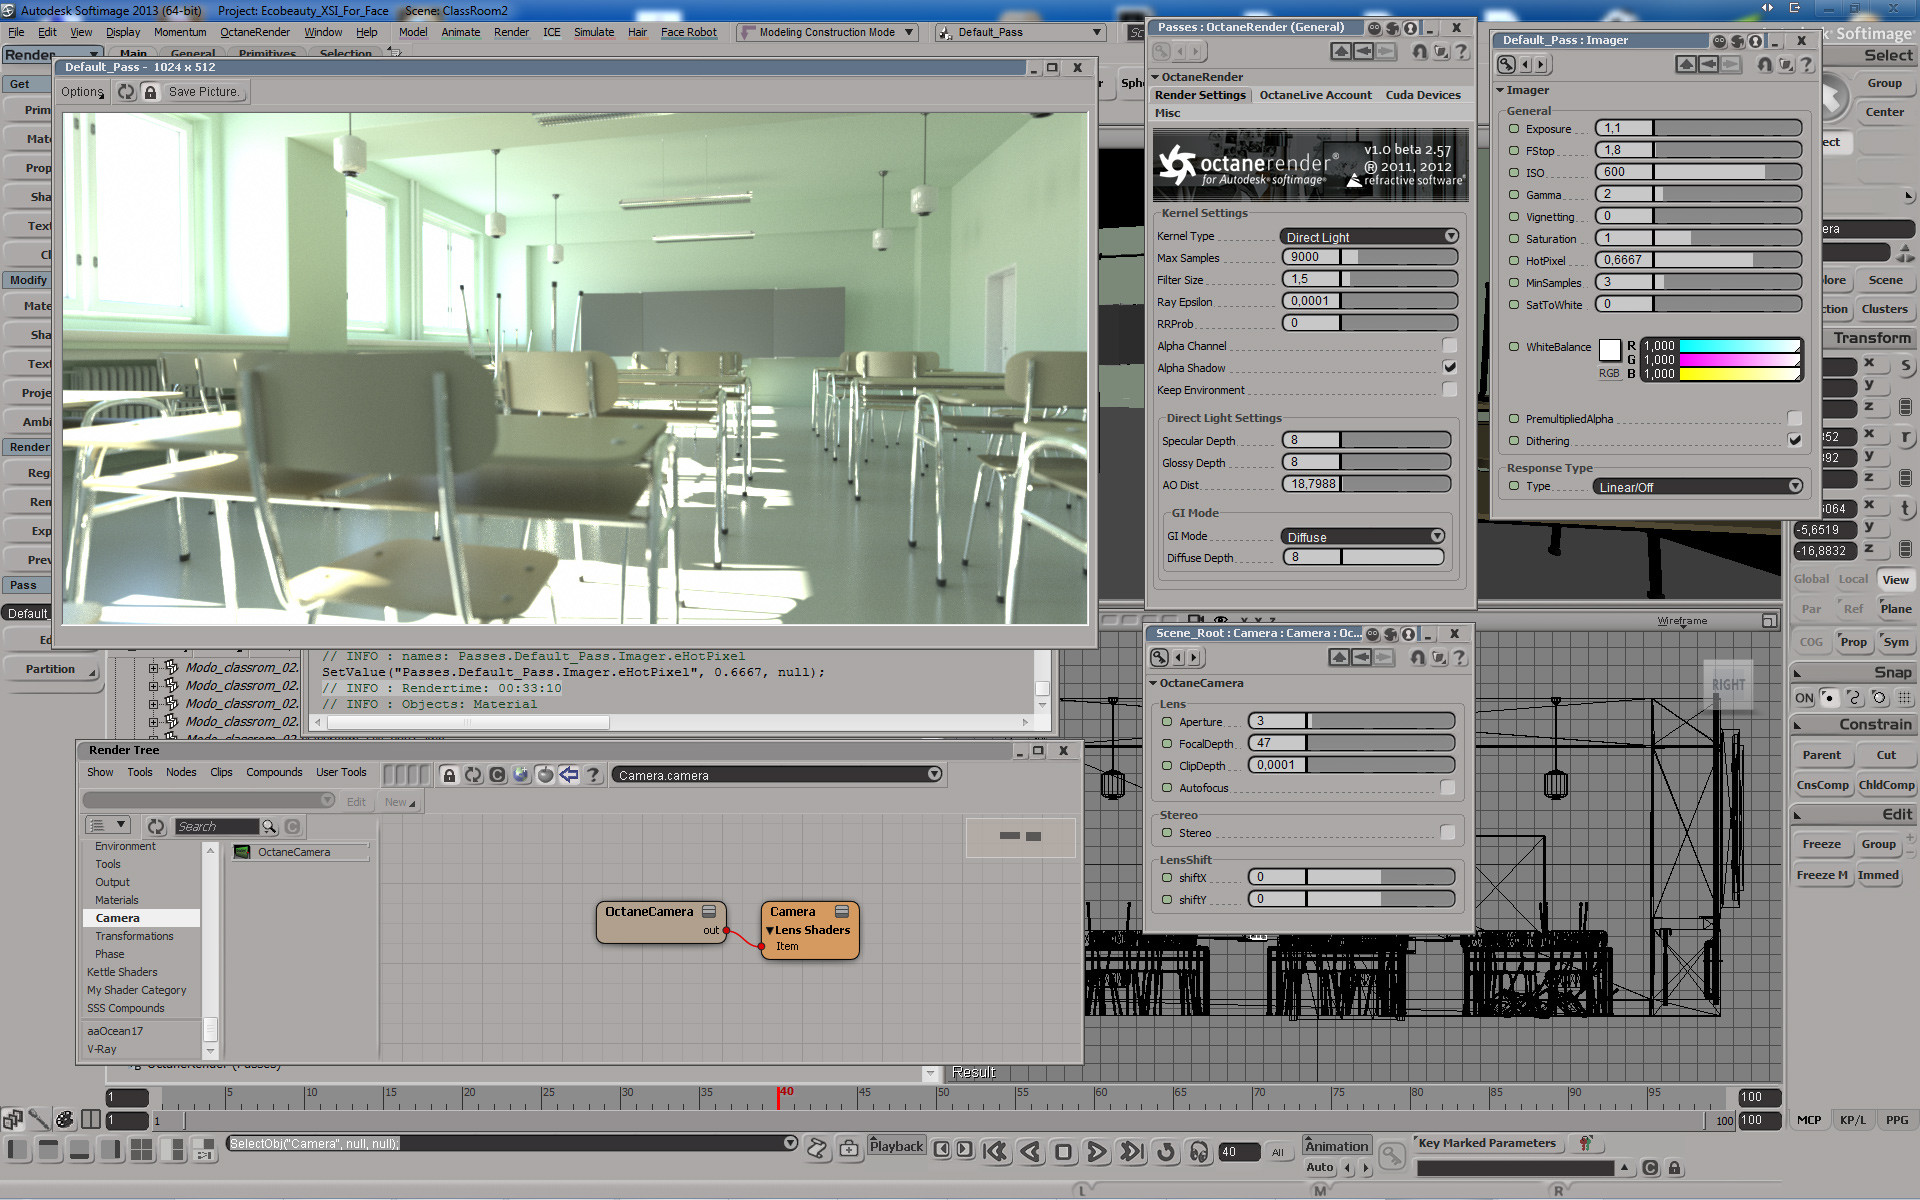Open Response Type Linear/Off dropdown
Image resolution: width=1920 pixels, height=1200 pixels.
[x=1697, y=487]
